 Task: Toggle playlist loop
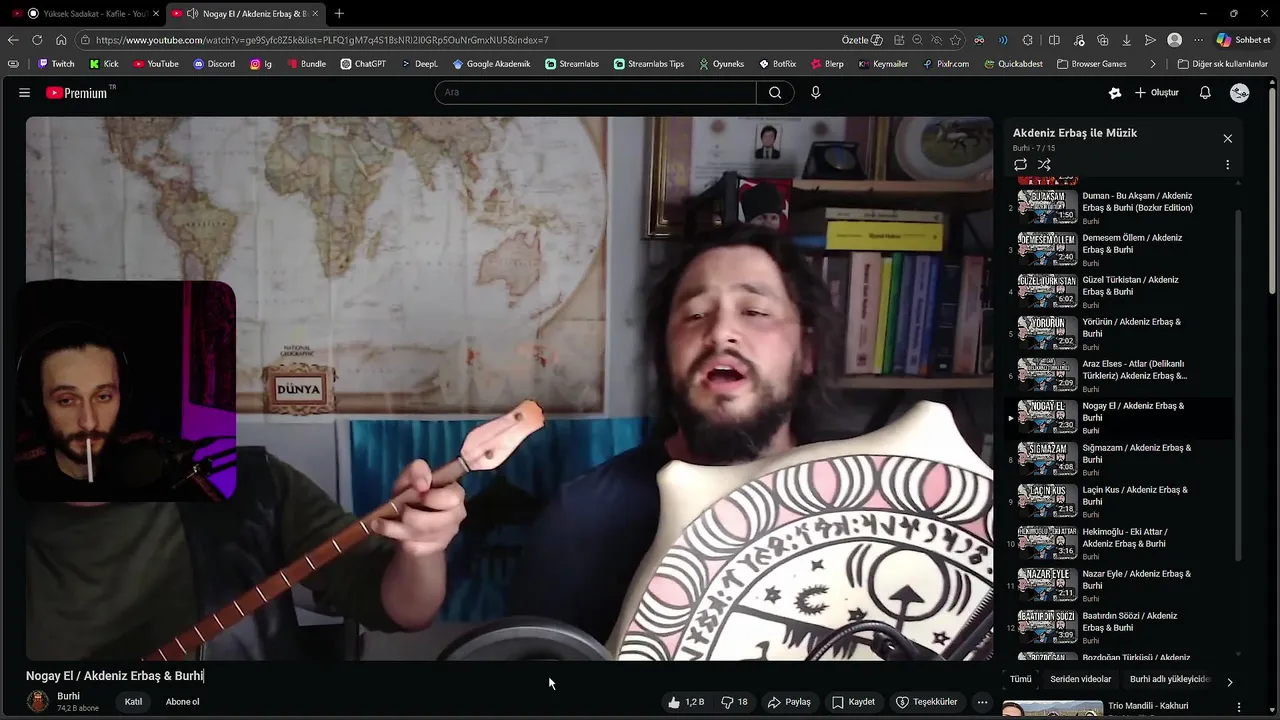pos(1020,165)
